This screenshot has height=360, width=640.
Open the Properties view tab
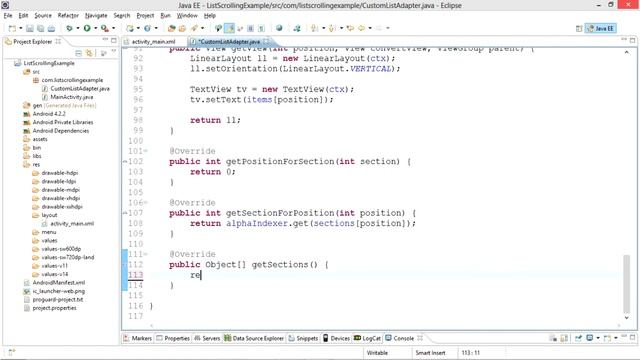[173, 338]
